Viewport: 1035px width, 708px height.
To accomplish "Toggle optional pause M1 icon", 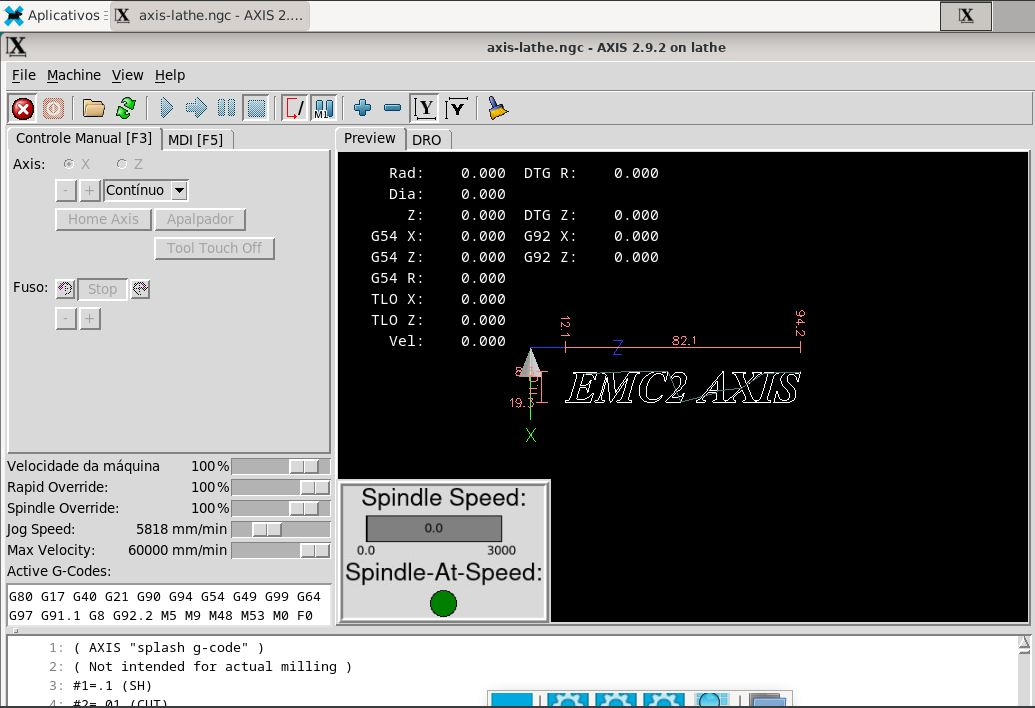I will (x=323, y=108).
